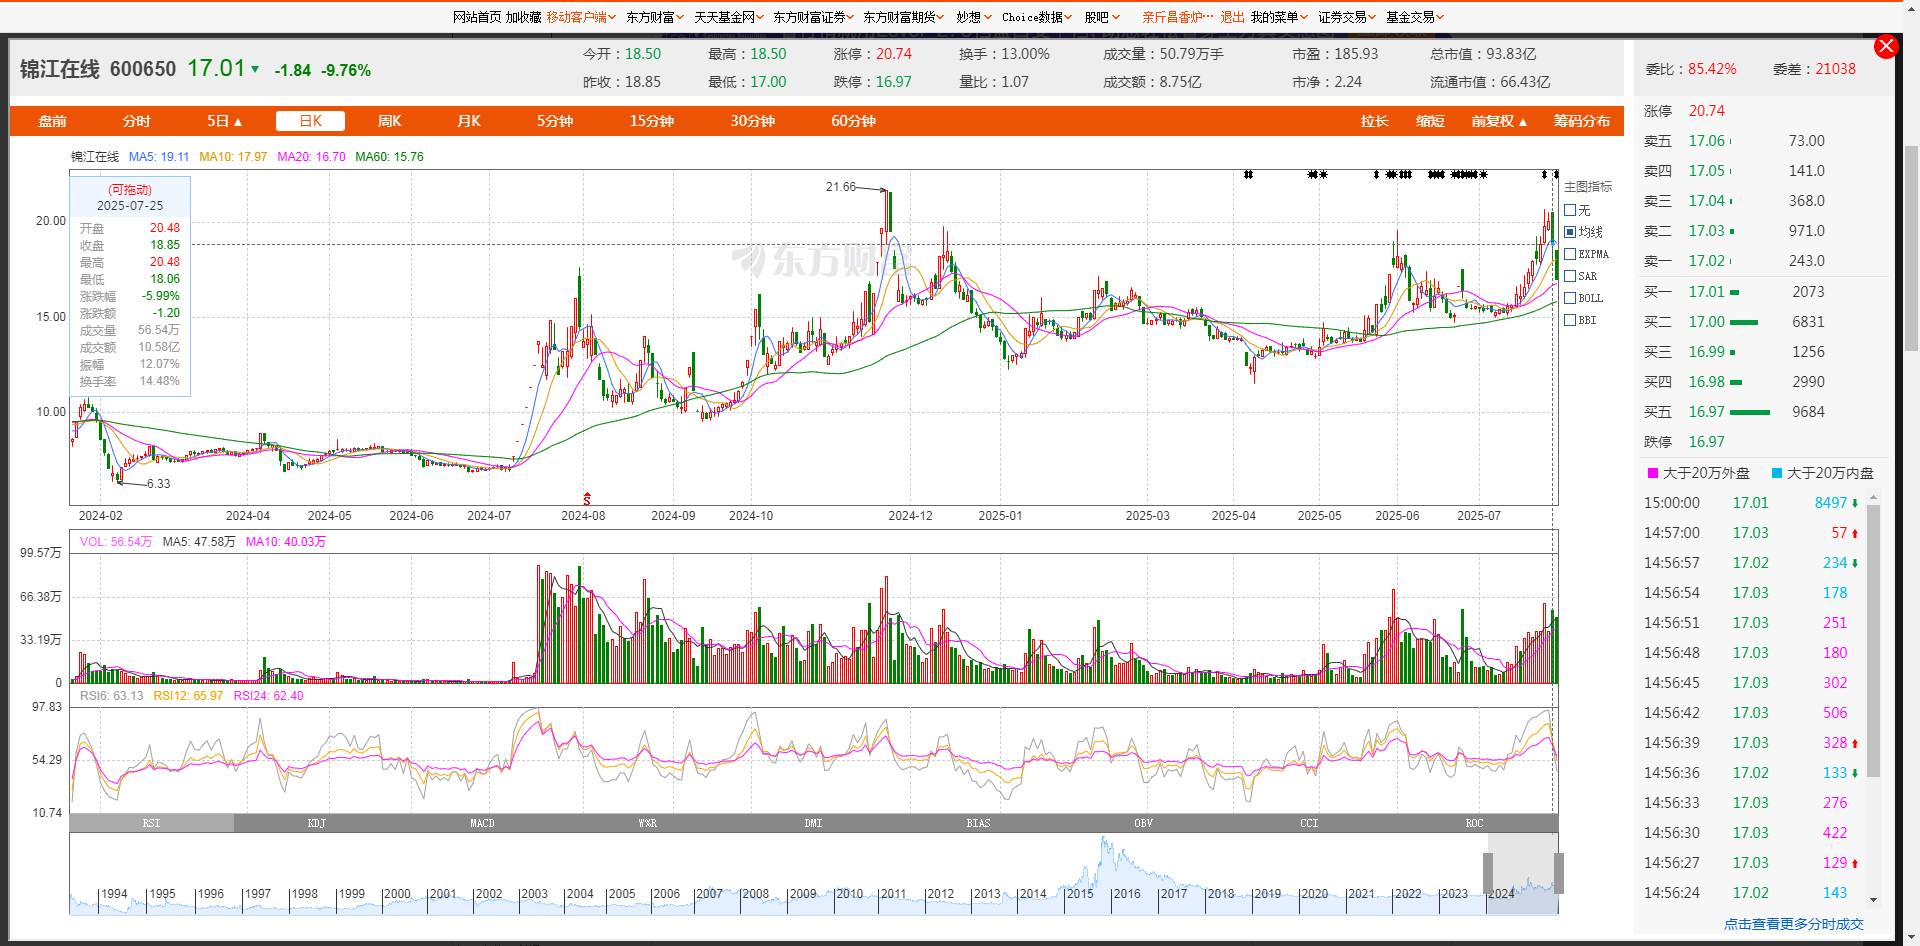Select the ROC indicator tab
Image resolution: width=1920 pixels, height=946 pixels.
1474,823
